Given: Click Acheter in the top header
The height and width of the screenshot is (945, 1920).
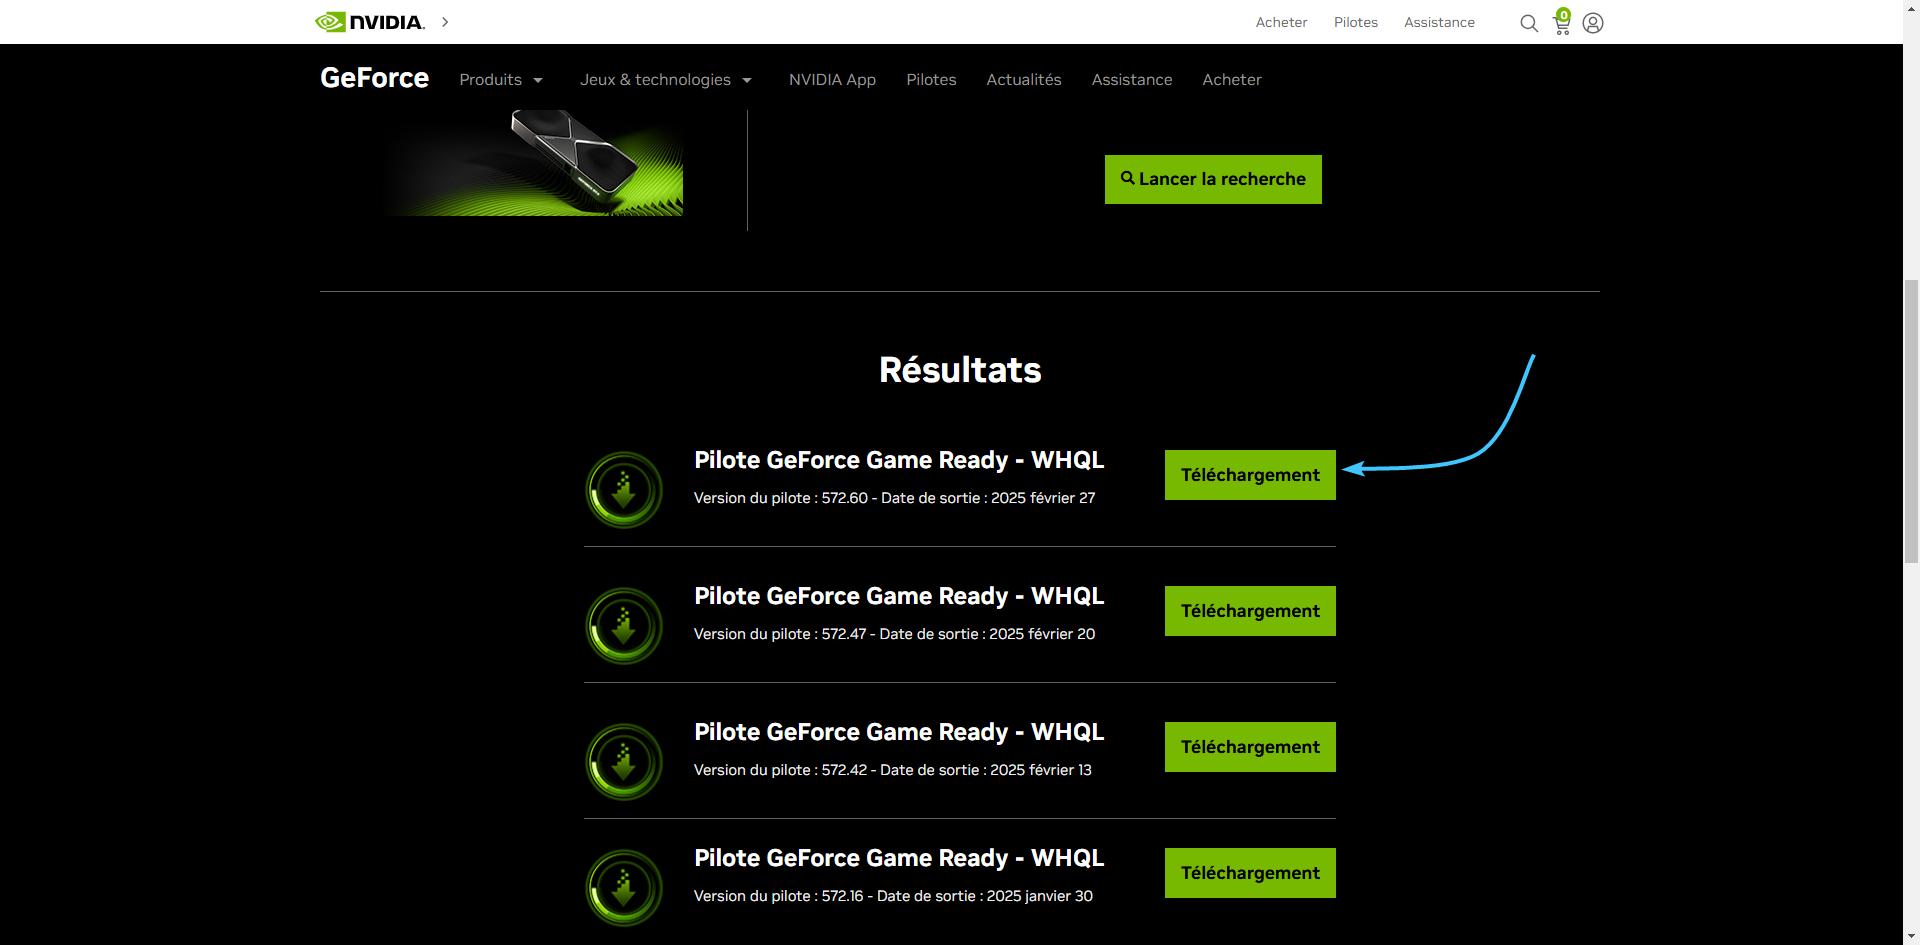Looking at the screenshot, I should (1281, 22).
